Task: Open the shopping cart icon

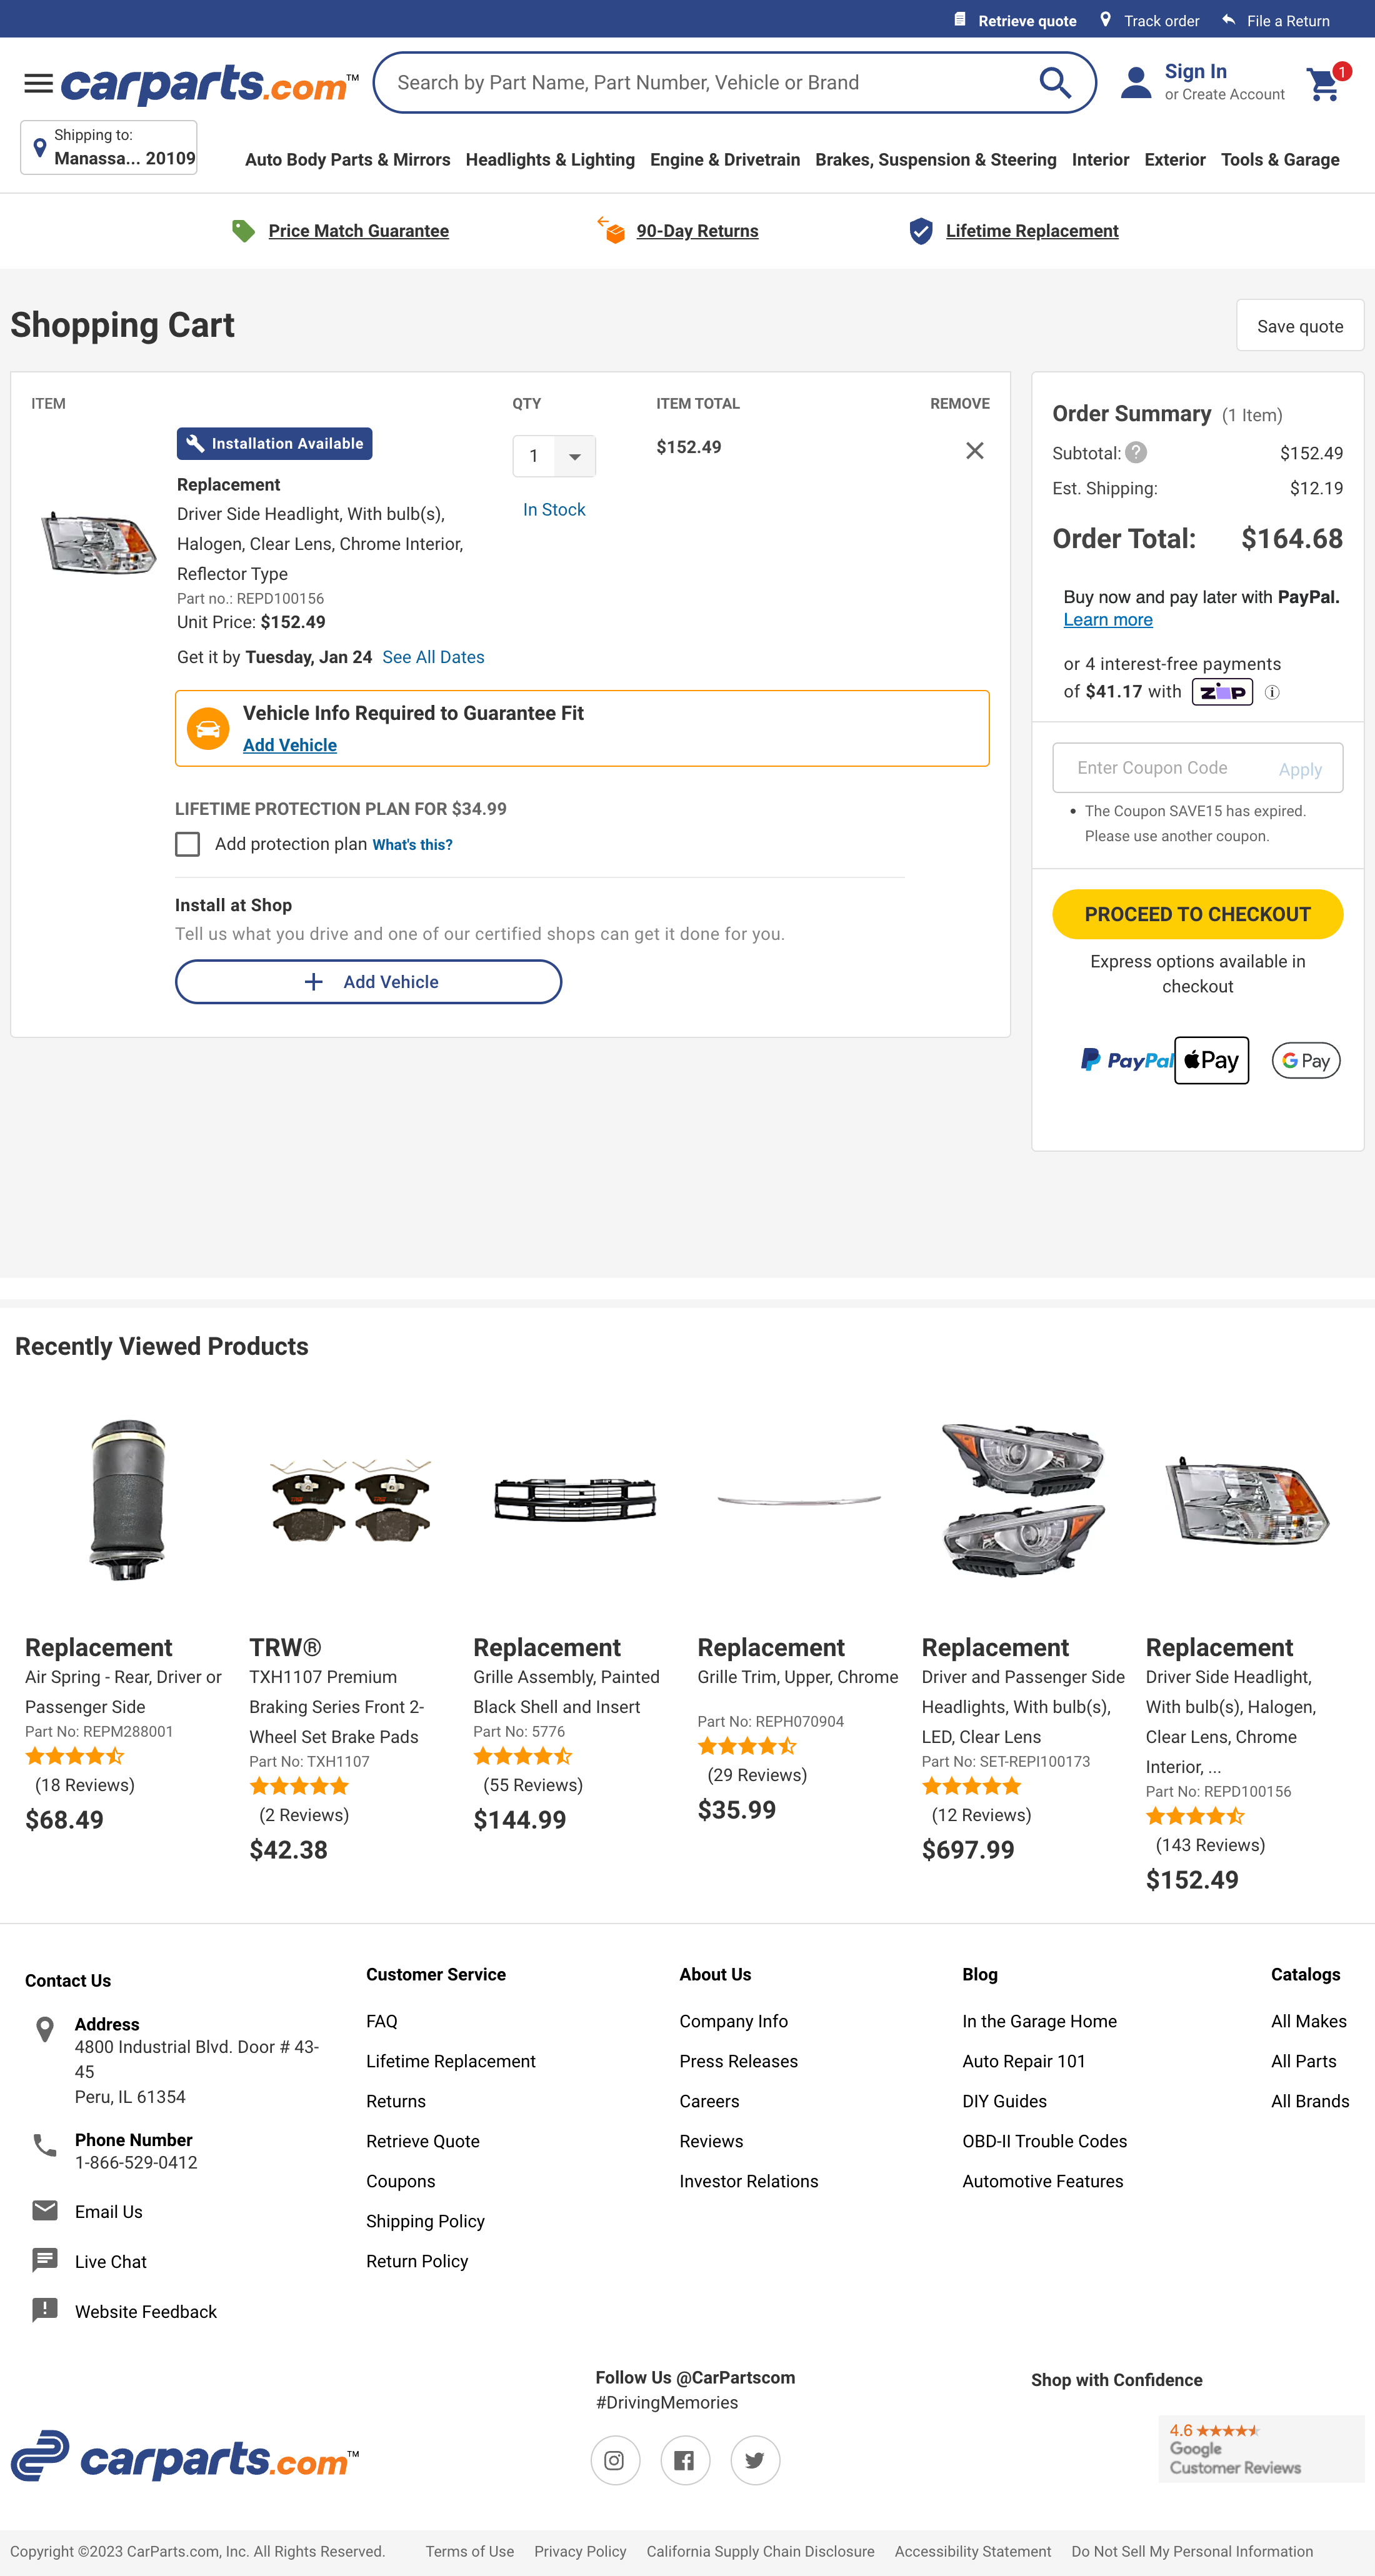Action: 1323,84
